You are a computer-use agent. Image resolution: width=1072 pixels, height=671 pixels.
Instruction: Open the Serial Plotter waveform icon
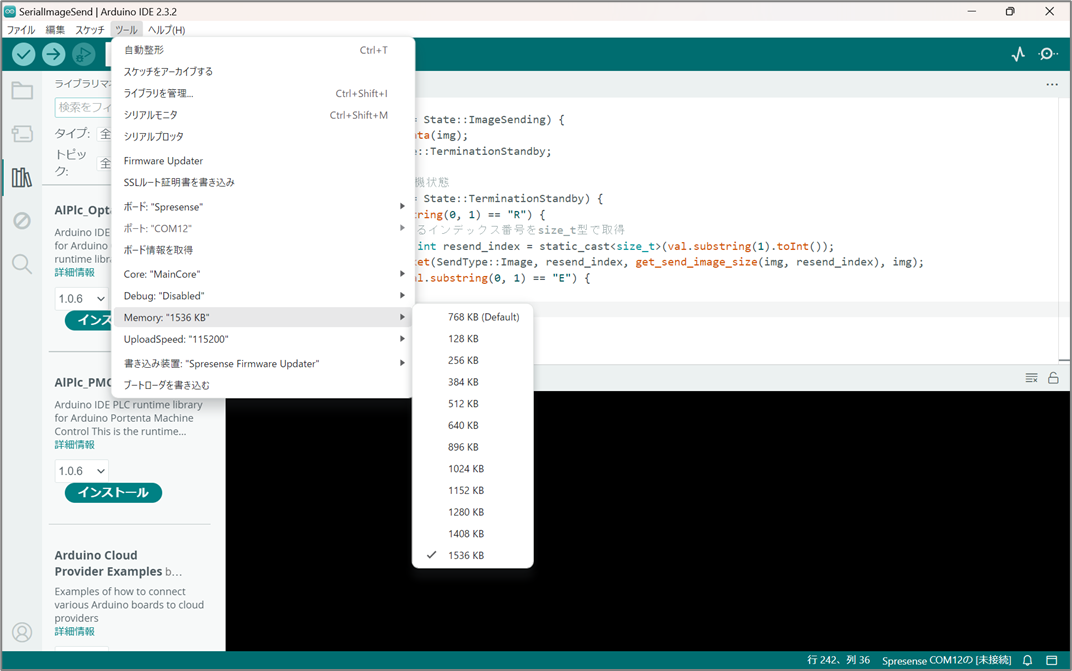pyautogui.click(x=1018, y=55)
